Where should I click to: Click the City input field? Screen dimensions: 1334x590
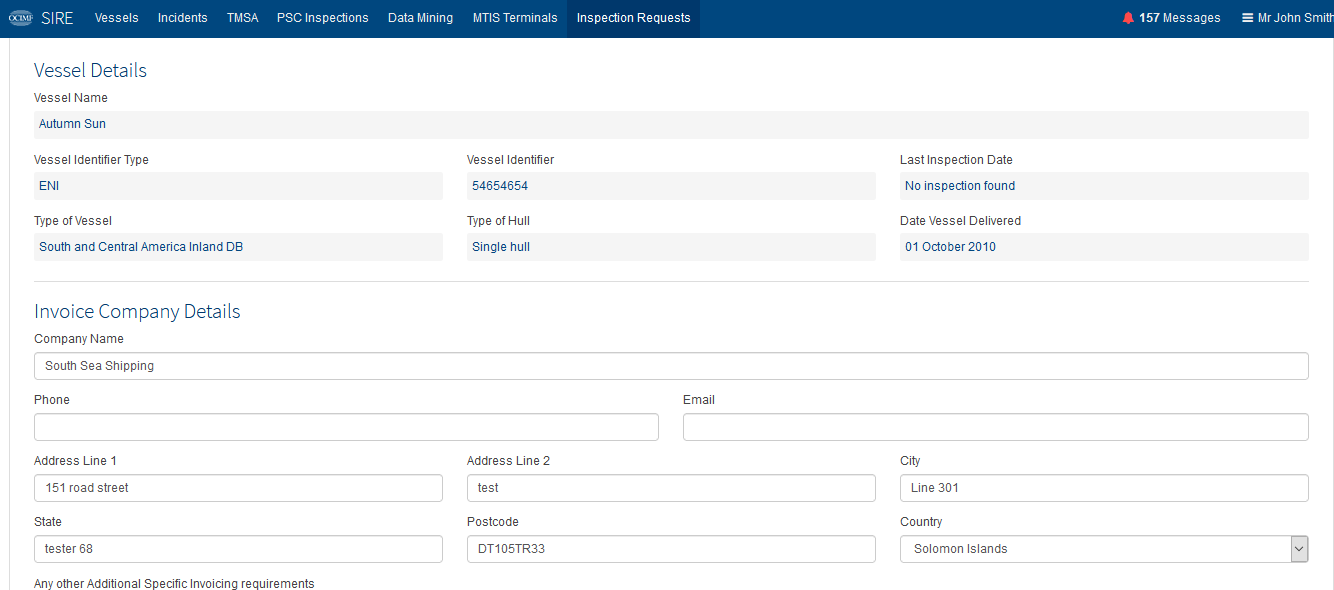pyautogui.click(x=1104, y=488)
